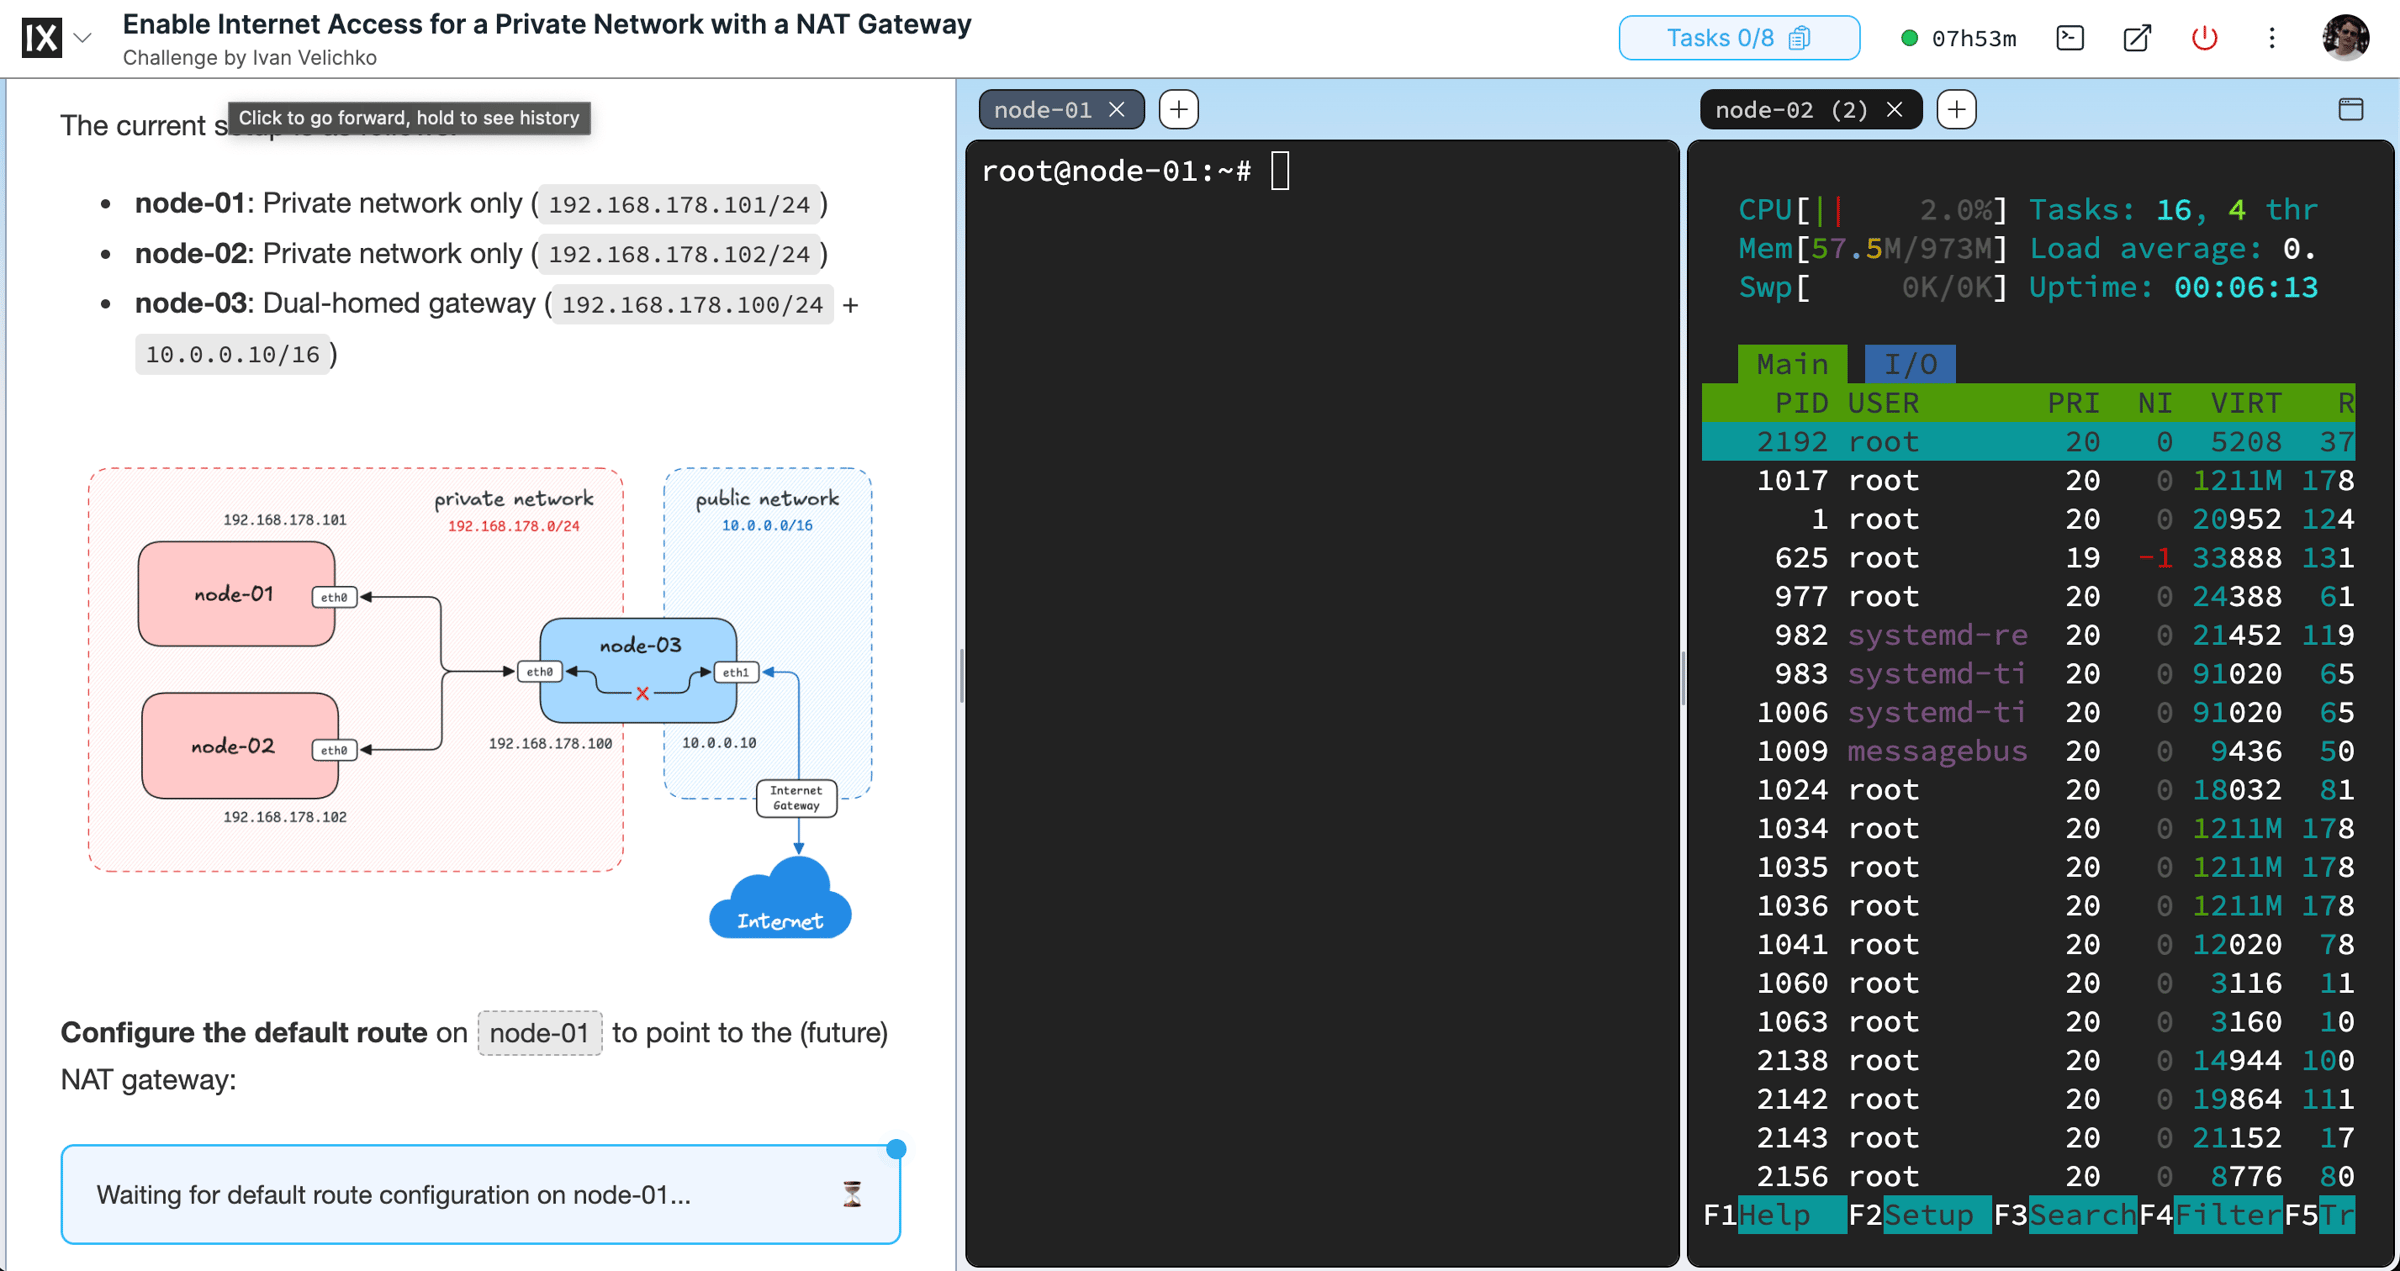The image size is (2400, 1271).
Task: Open the iximiuz logo home menu
Action: click(x=42, y=38)
